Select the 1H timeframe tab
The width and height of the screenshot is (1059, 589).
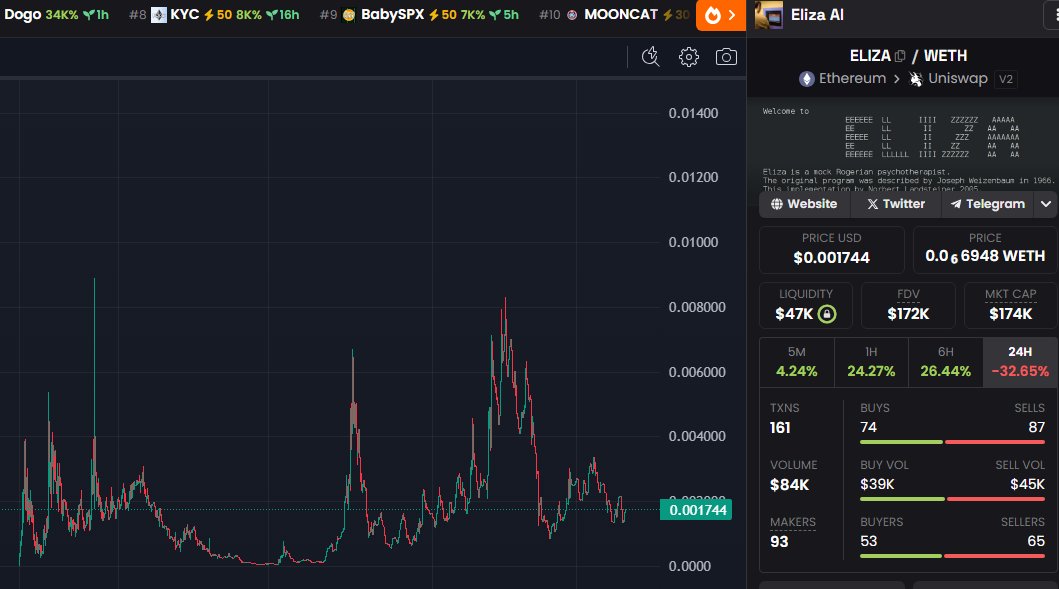point(871,362)
